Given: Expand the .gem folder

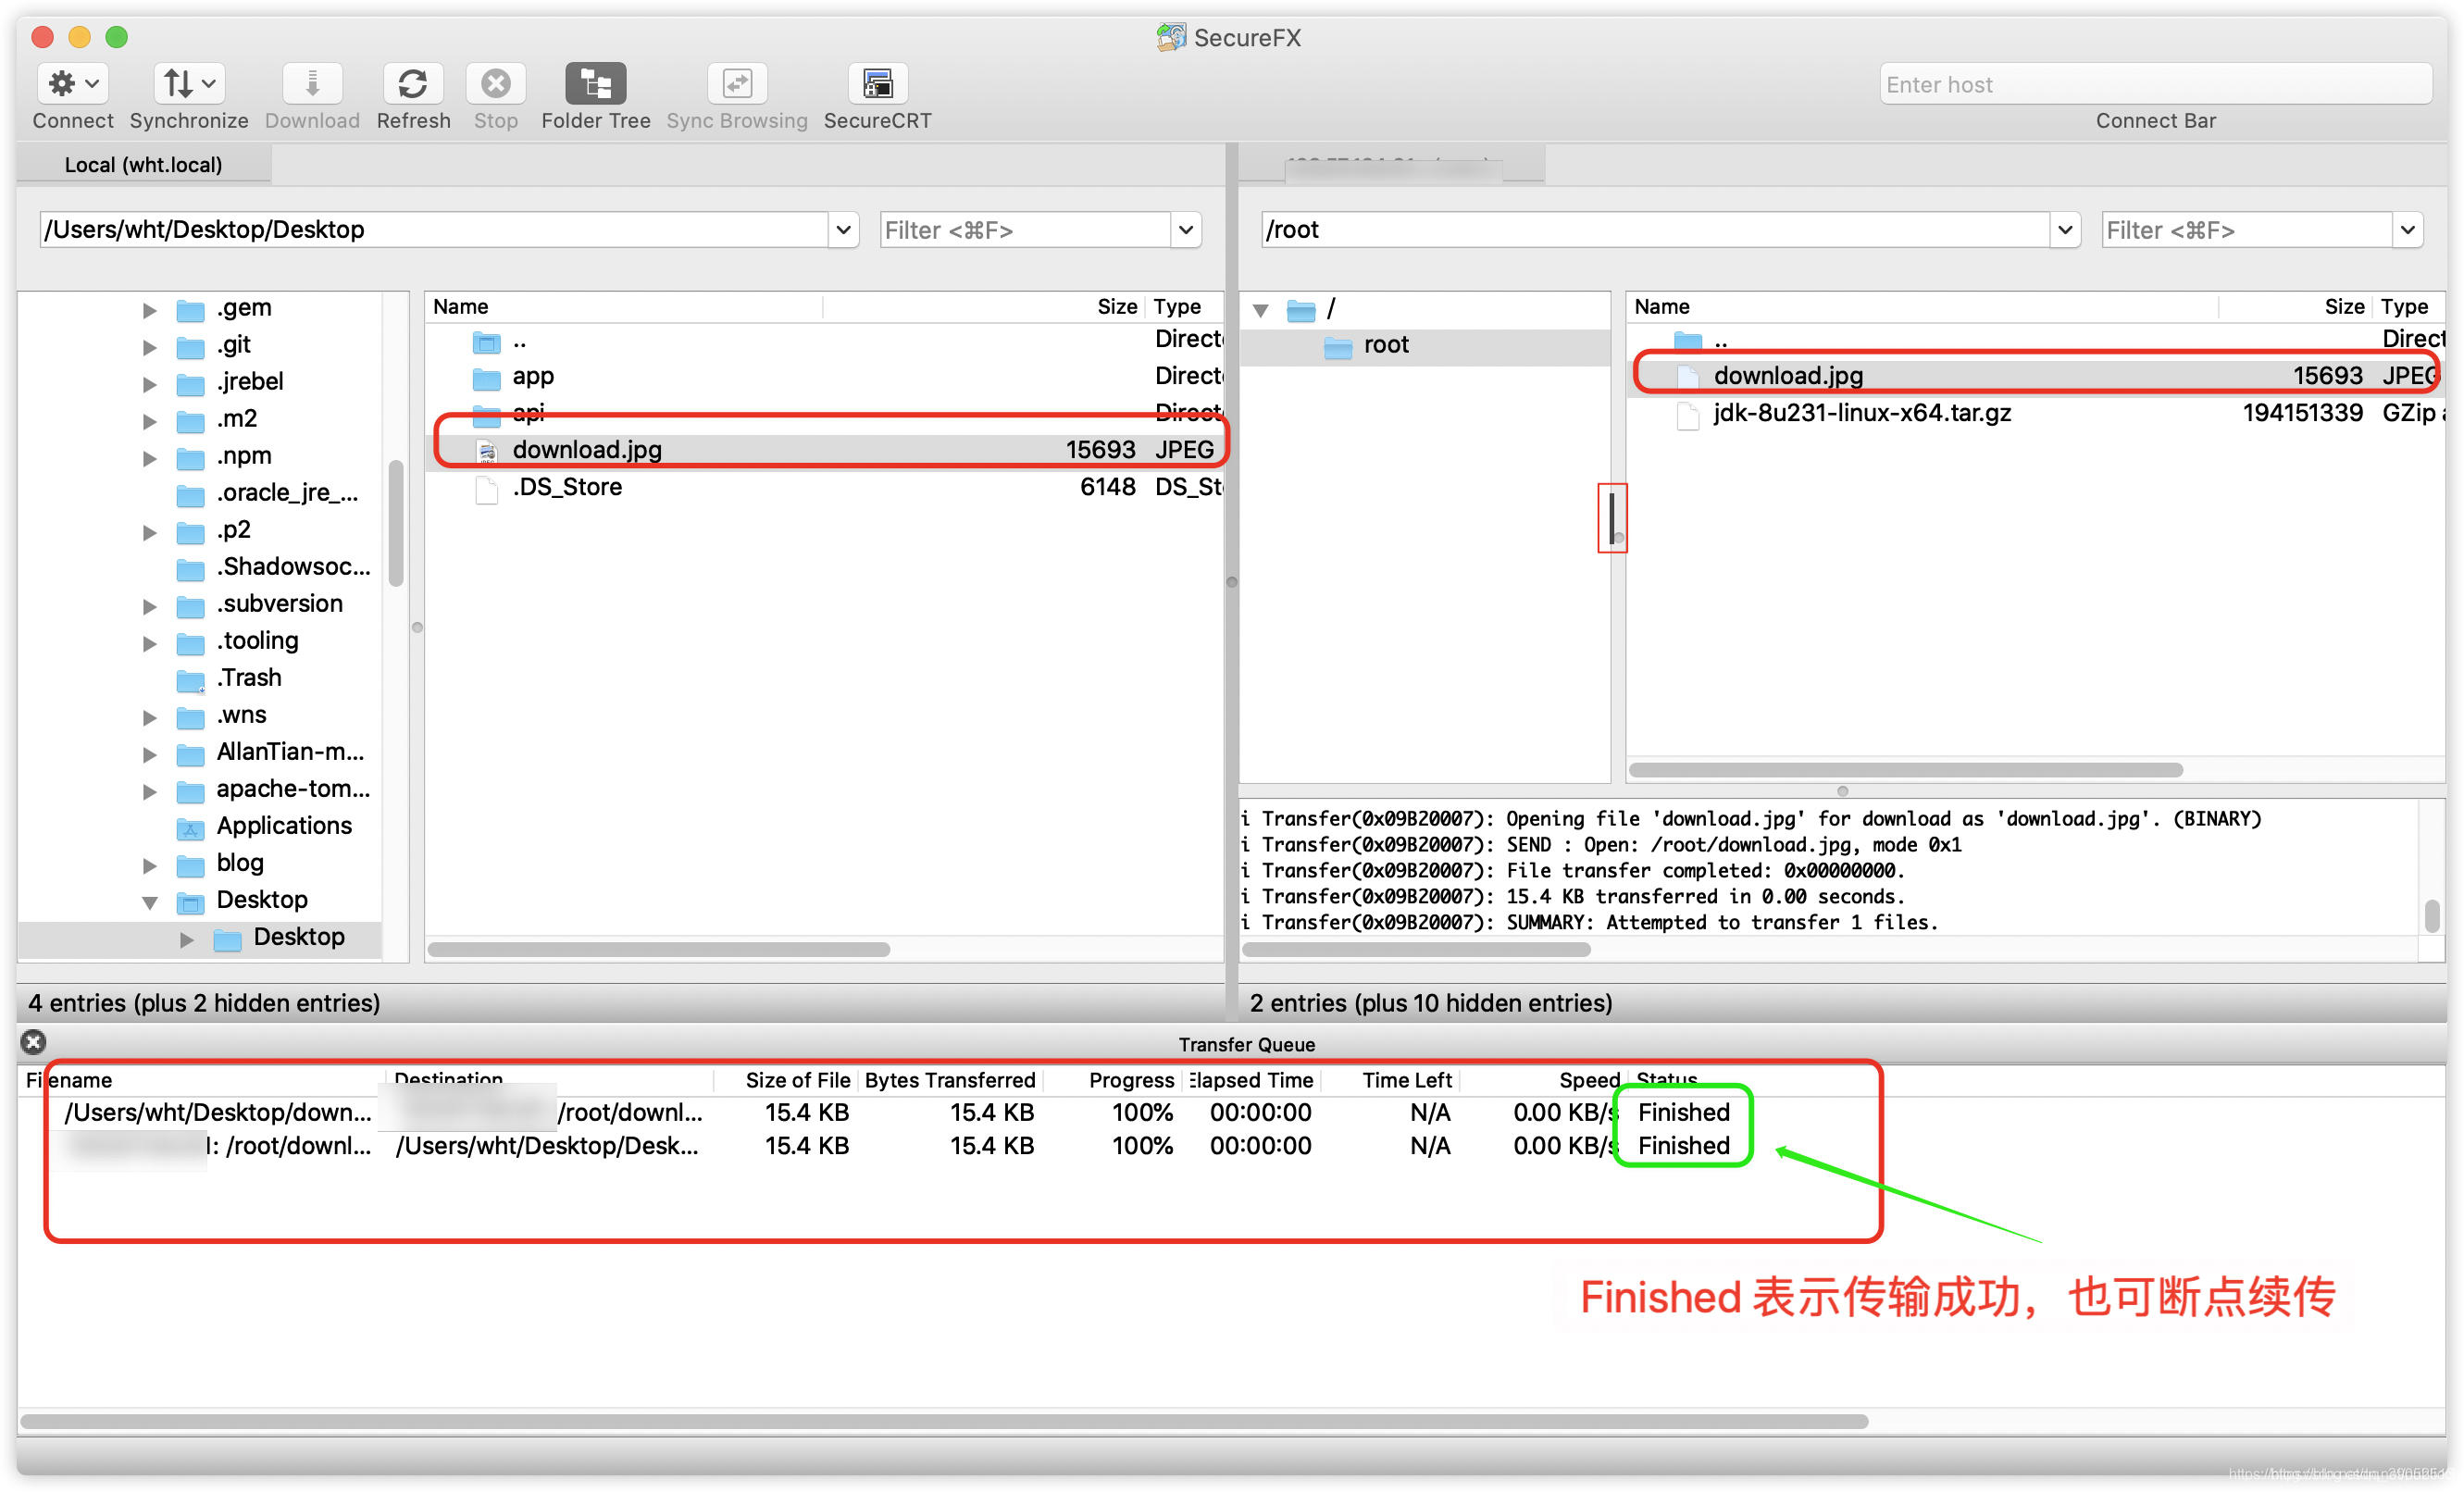Looking at the screenshot, I should (149, 310).
